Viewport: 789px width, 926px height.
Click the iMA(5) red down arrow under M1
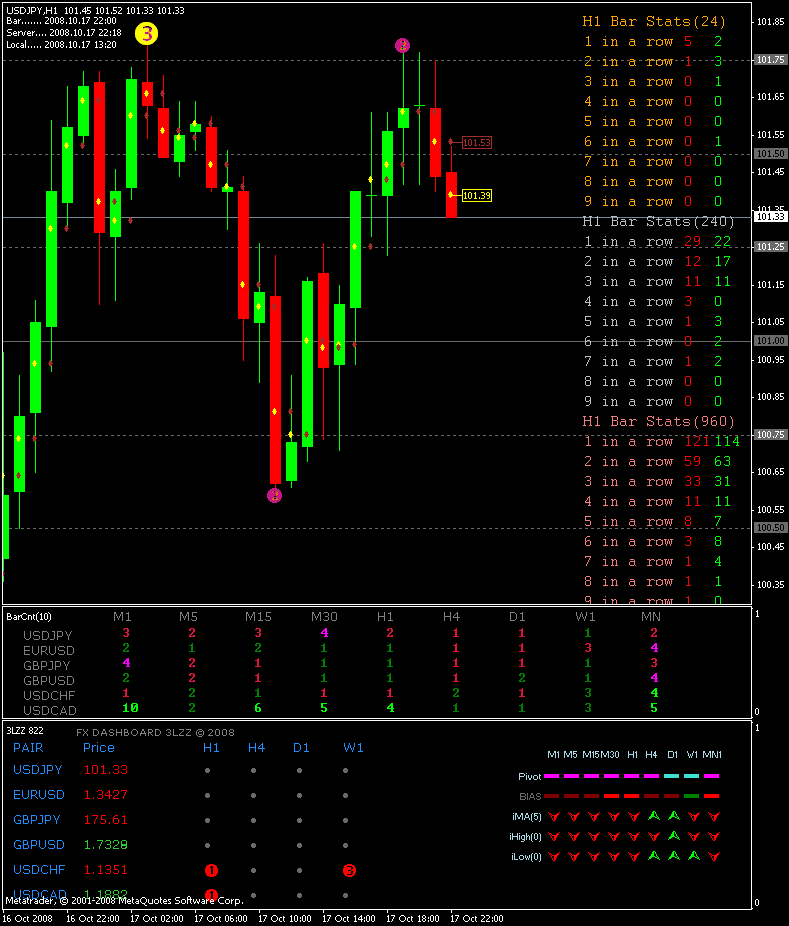[553, 816]
